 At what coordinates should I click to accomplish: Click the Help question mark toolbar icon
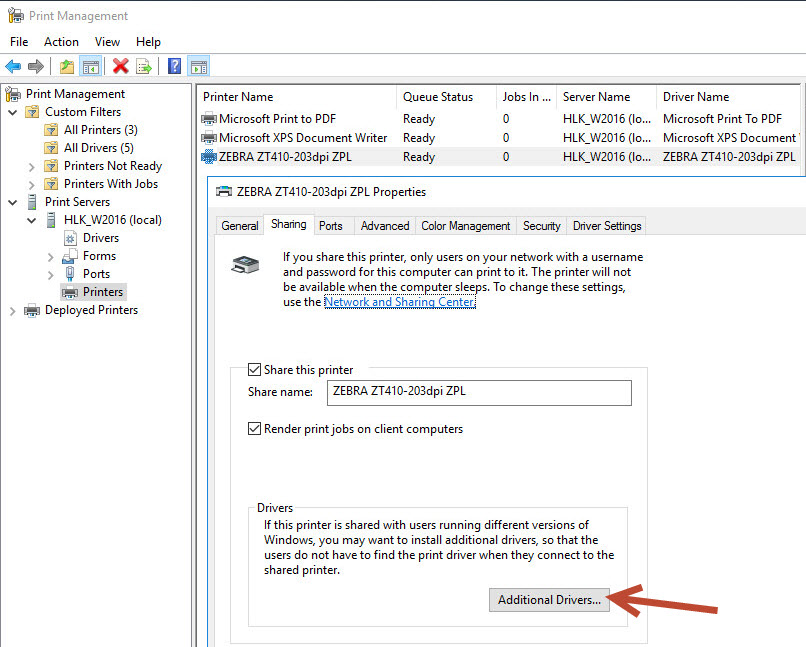click(174, 67)
